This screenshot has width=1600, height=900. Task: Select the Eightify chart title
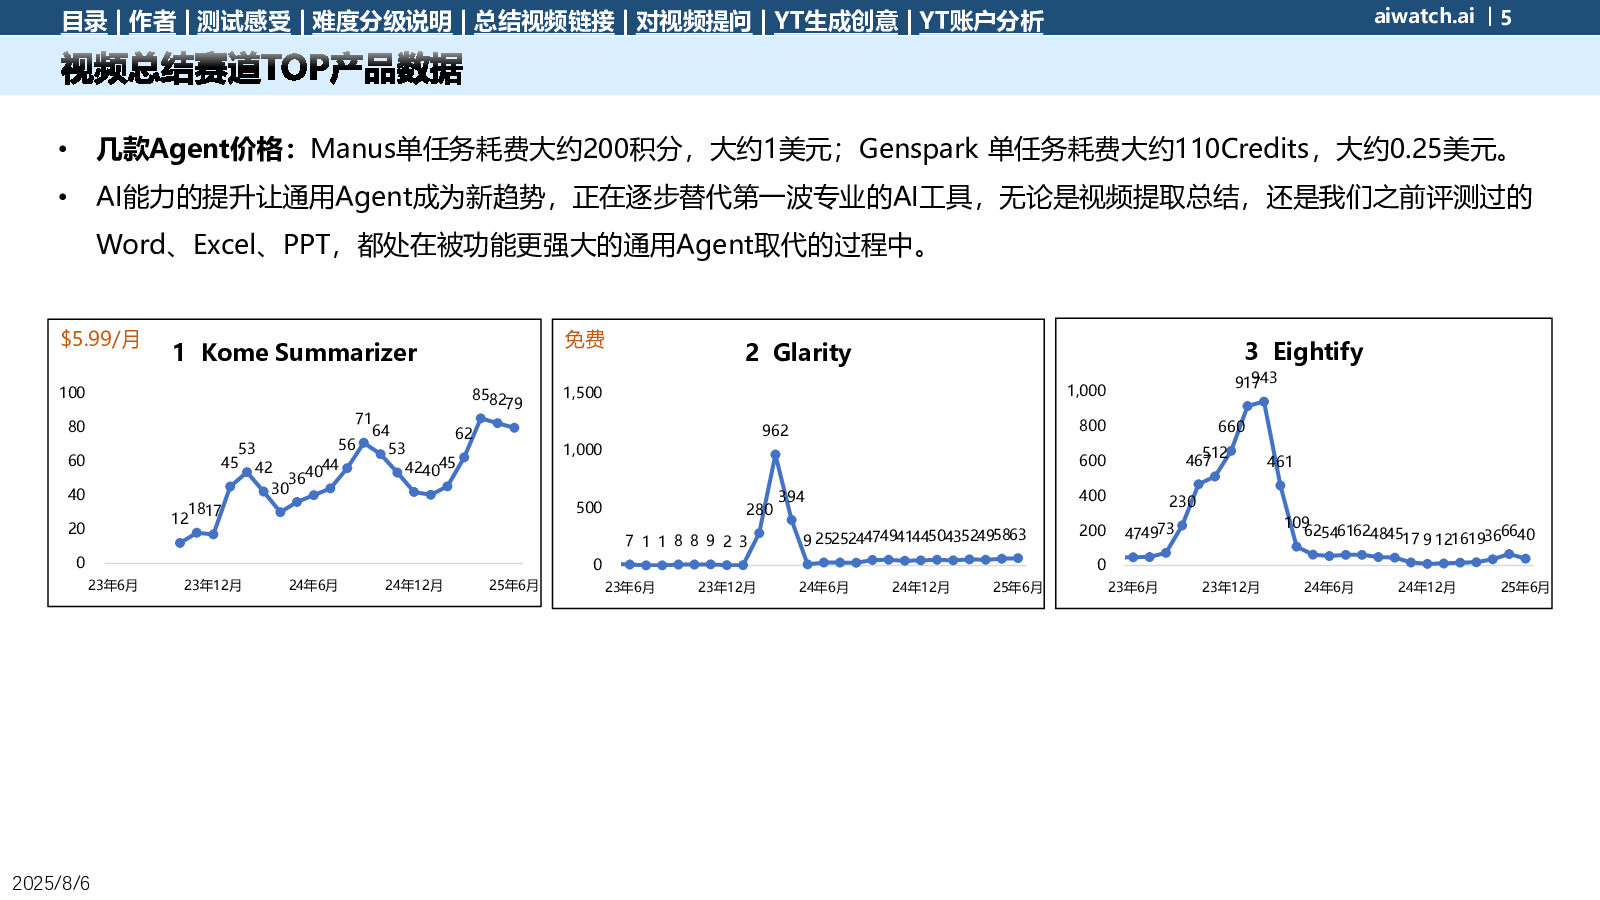click(1304, 351)
